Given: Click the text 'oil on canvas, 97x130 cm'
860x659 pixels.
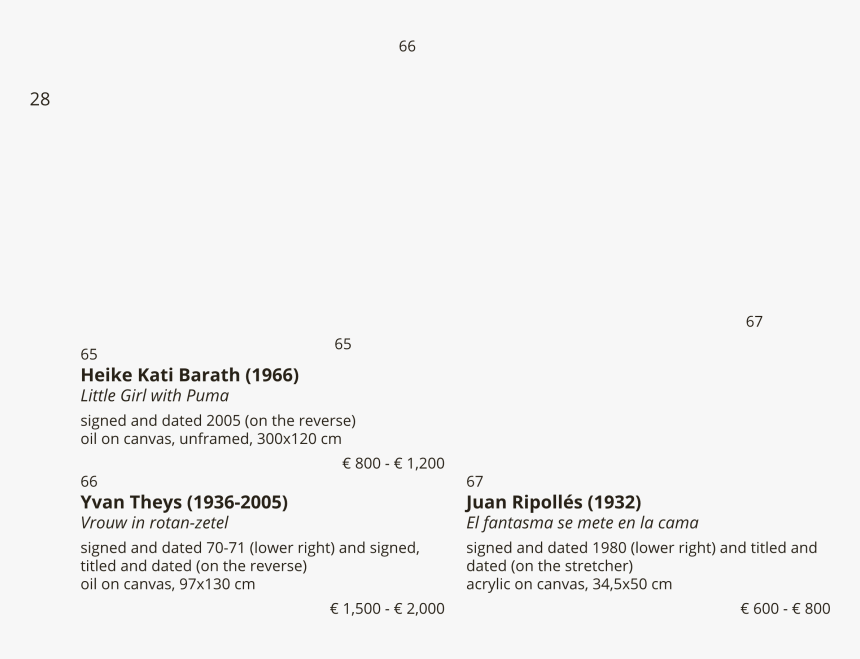Looking at the screenshot, I should pyautogui.click(x=168, y=584).
